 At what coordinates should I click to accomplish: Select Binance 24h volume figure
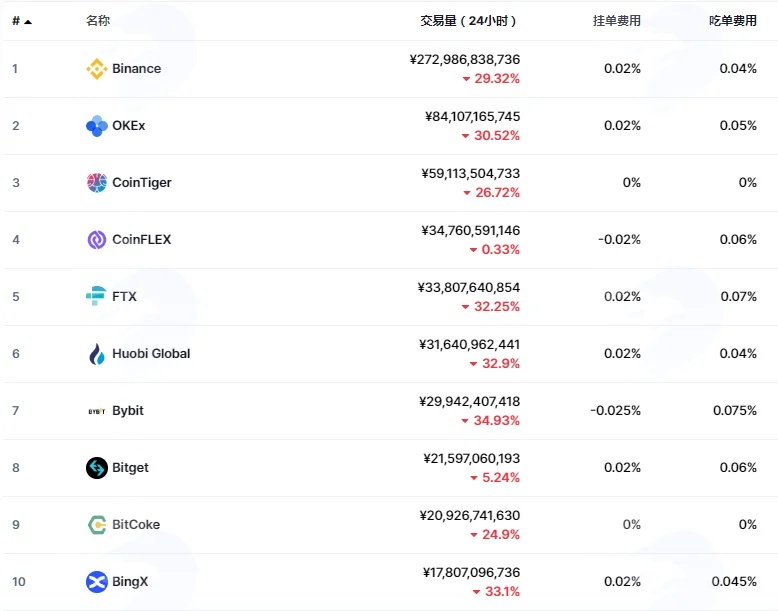pos(465,60)
